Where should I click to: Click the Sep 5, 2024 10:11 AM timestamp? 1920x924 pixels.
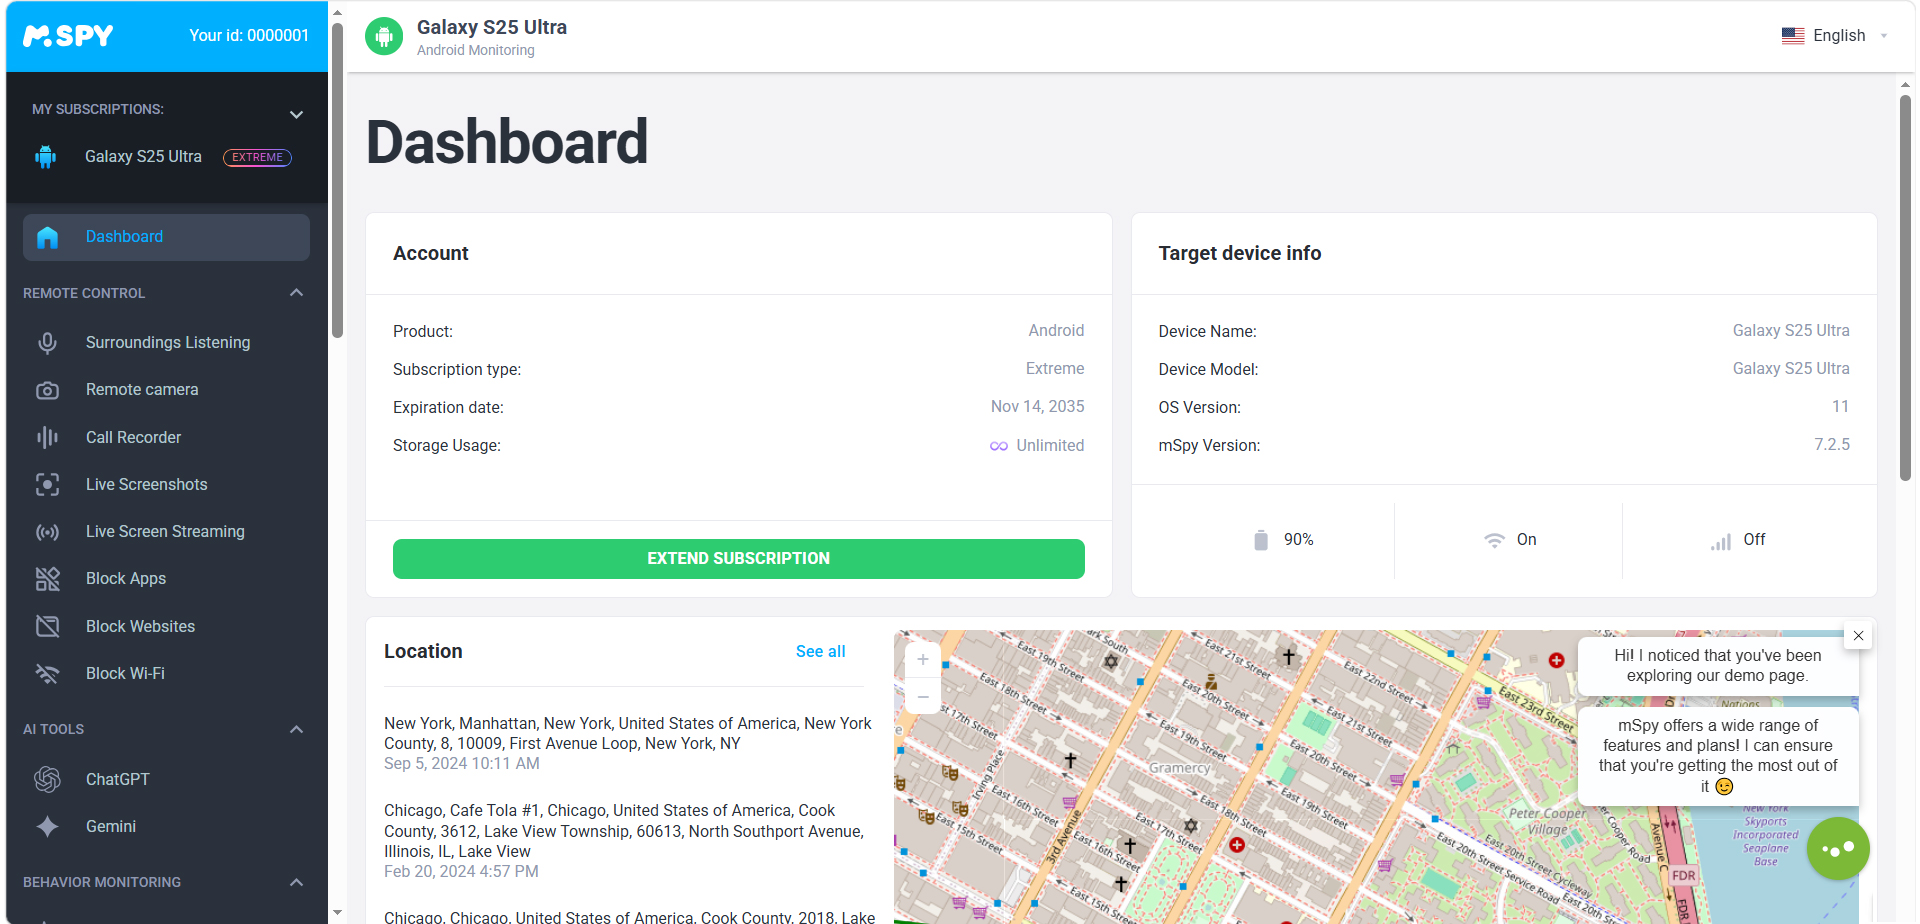click(x=462, y=764)
